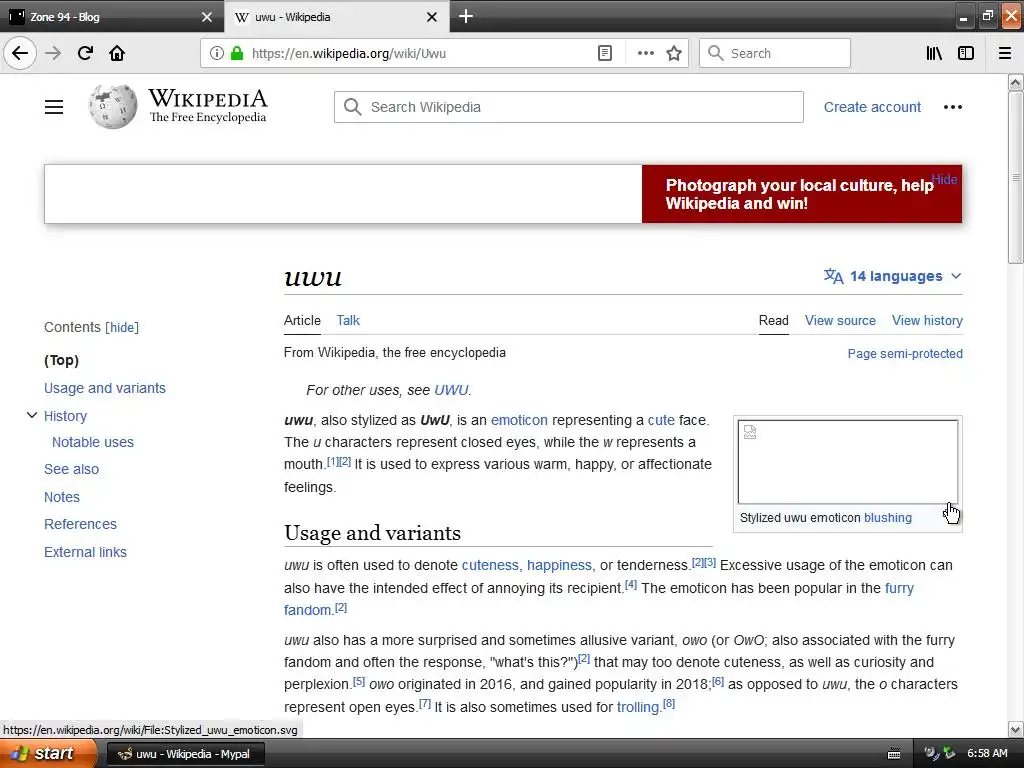Viewport: 1024px width, 768px height.
Task: Open the browser home page
Action: tap(117, 53)
